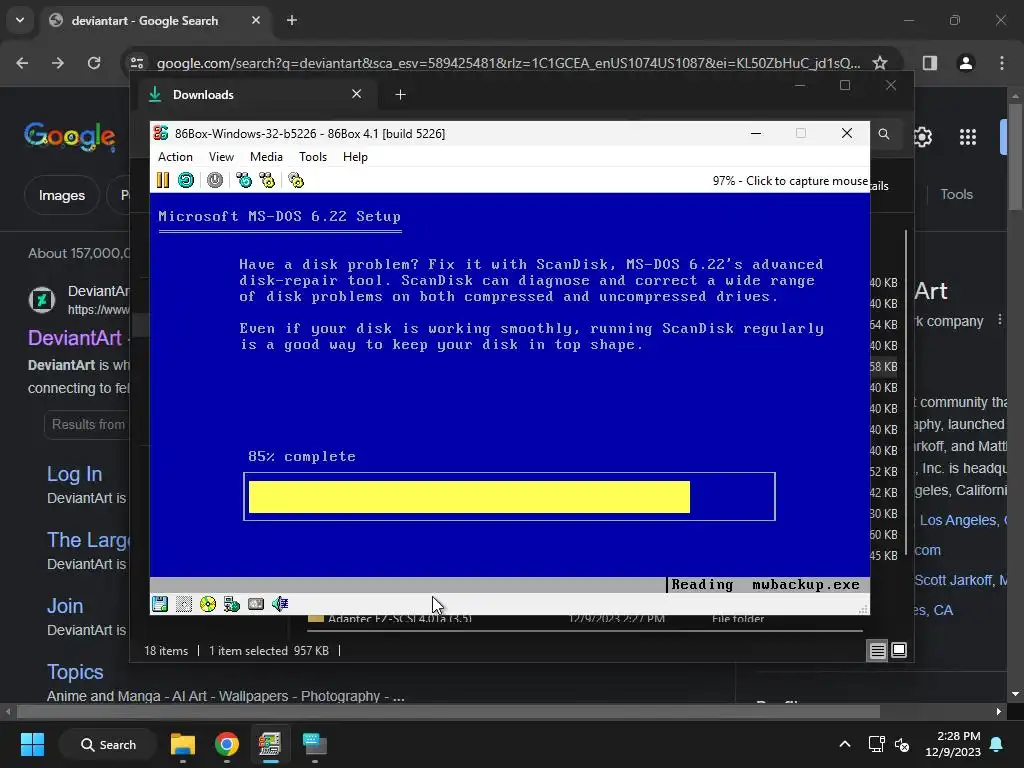Open knowledge panel more options three-dot icon
1024x768 pixels.
coord(1000,320)
